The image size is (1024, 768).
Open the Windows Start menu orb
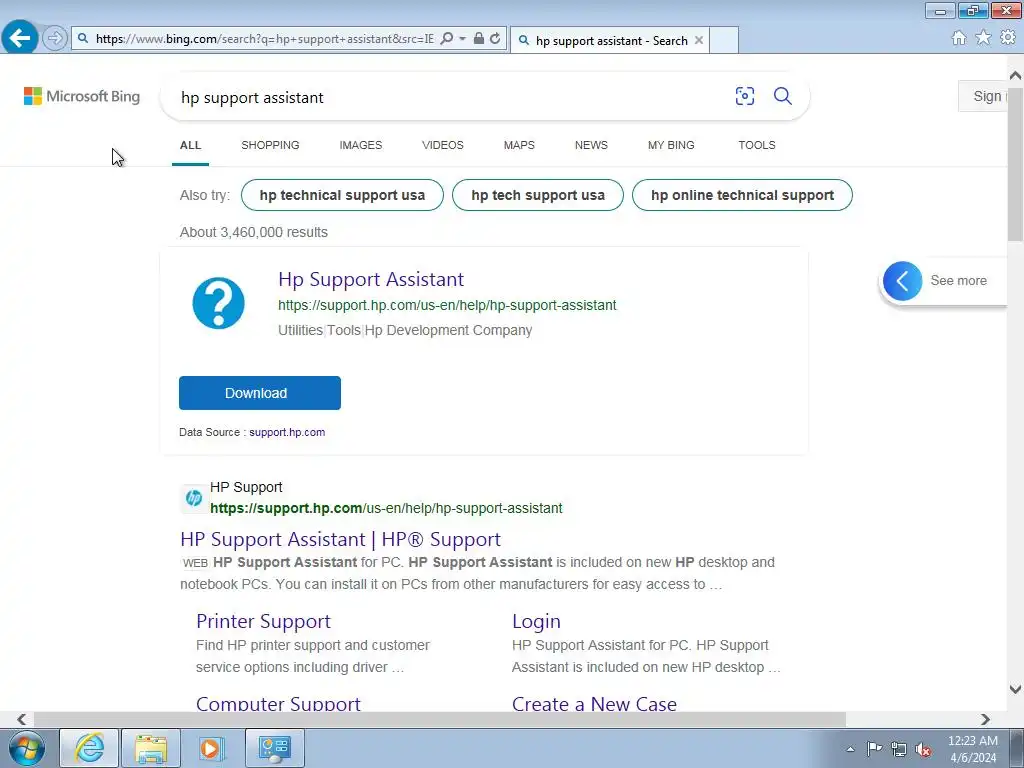[27, 748]
